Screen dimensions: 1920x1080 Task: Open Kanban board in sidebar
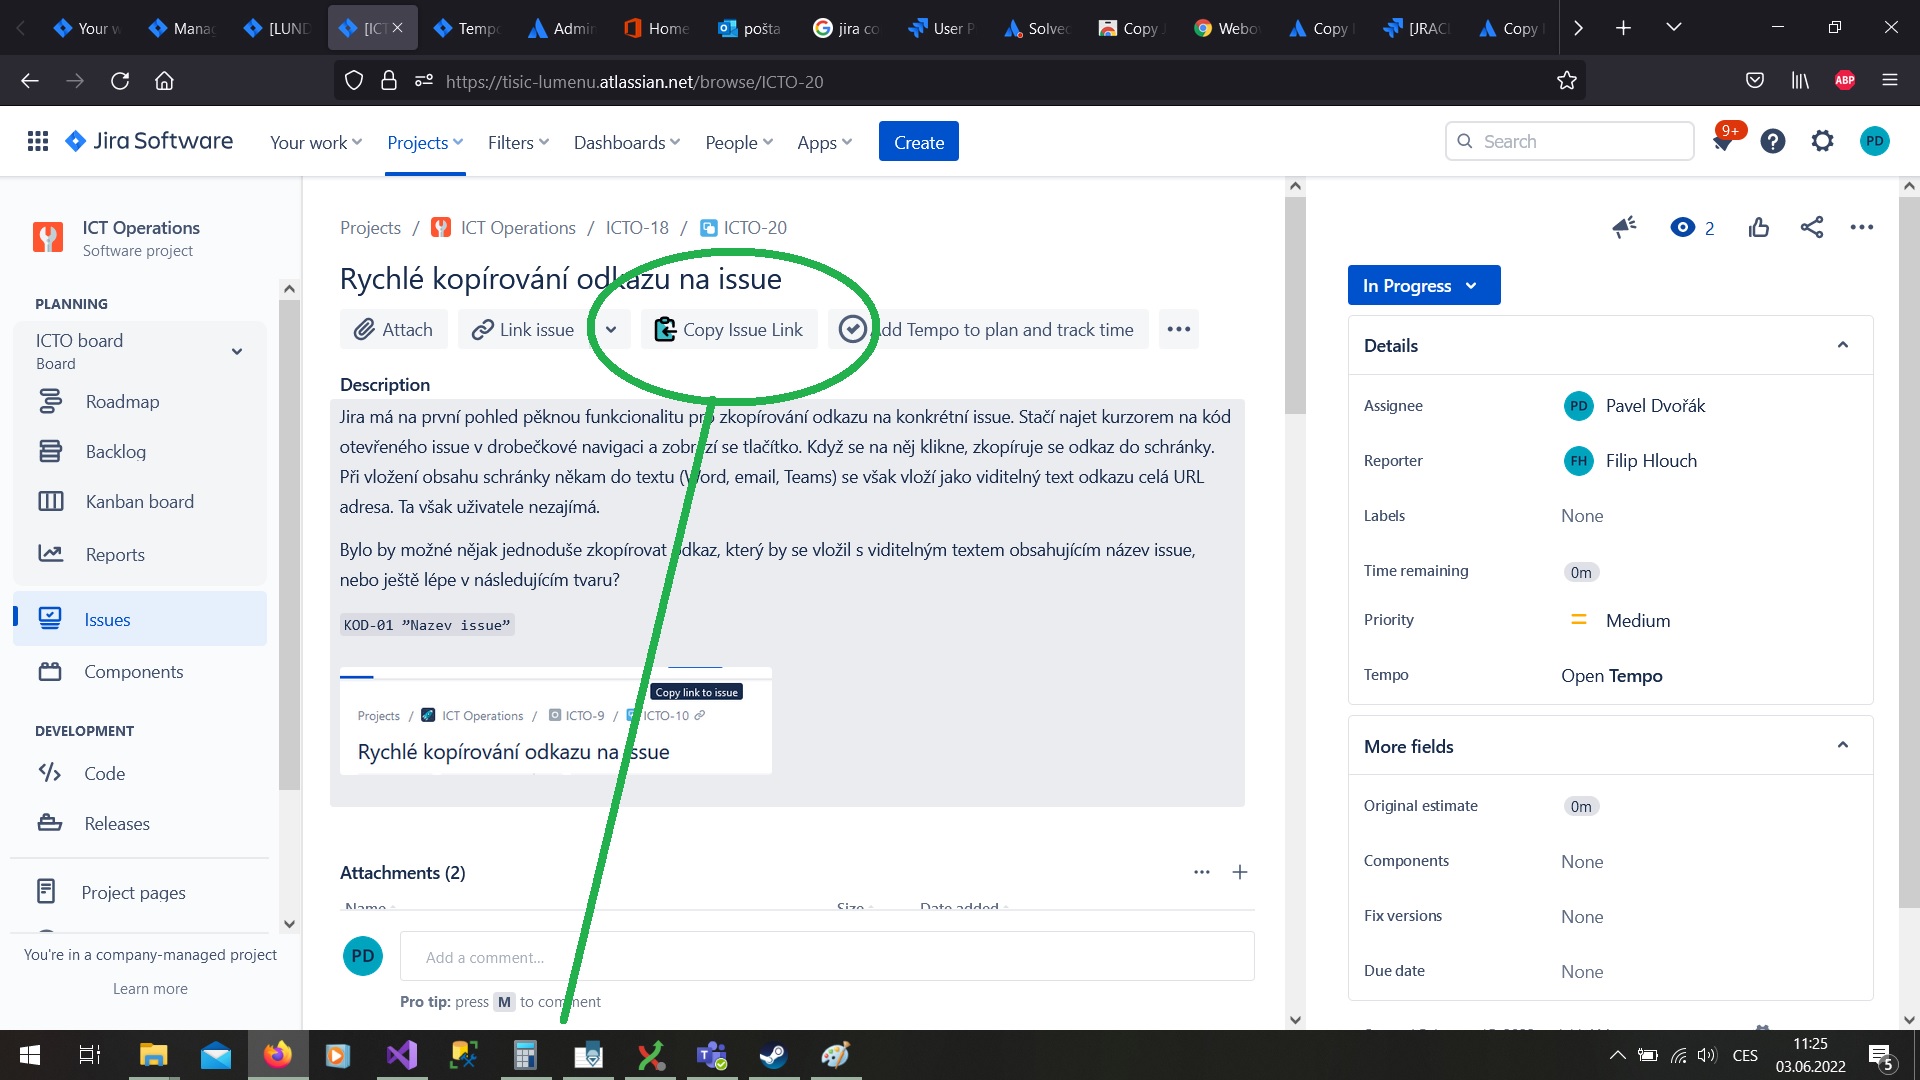(x=140, y=501)
